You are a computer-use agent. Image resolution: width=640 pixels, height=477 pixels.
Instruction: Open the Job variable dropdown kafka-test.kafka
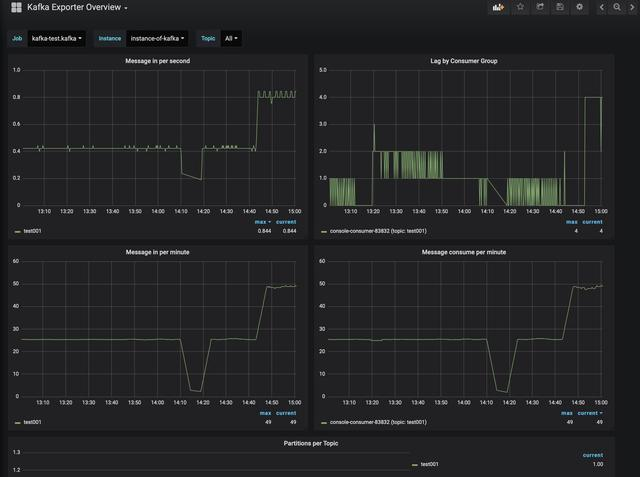(x=57, y=38)
